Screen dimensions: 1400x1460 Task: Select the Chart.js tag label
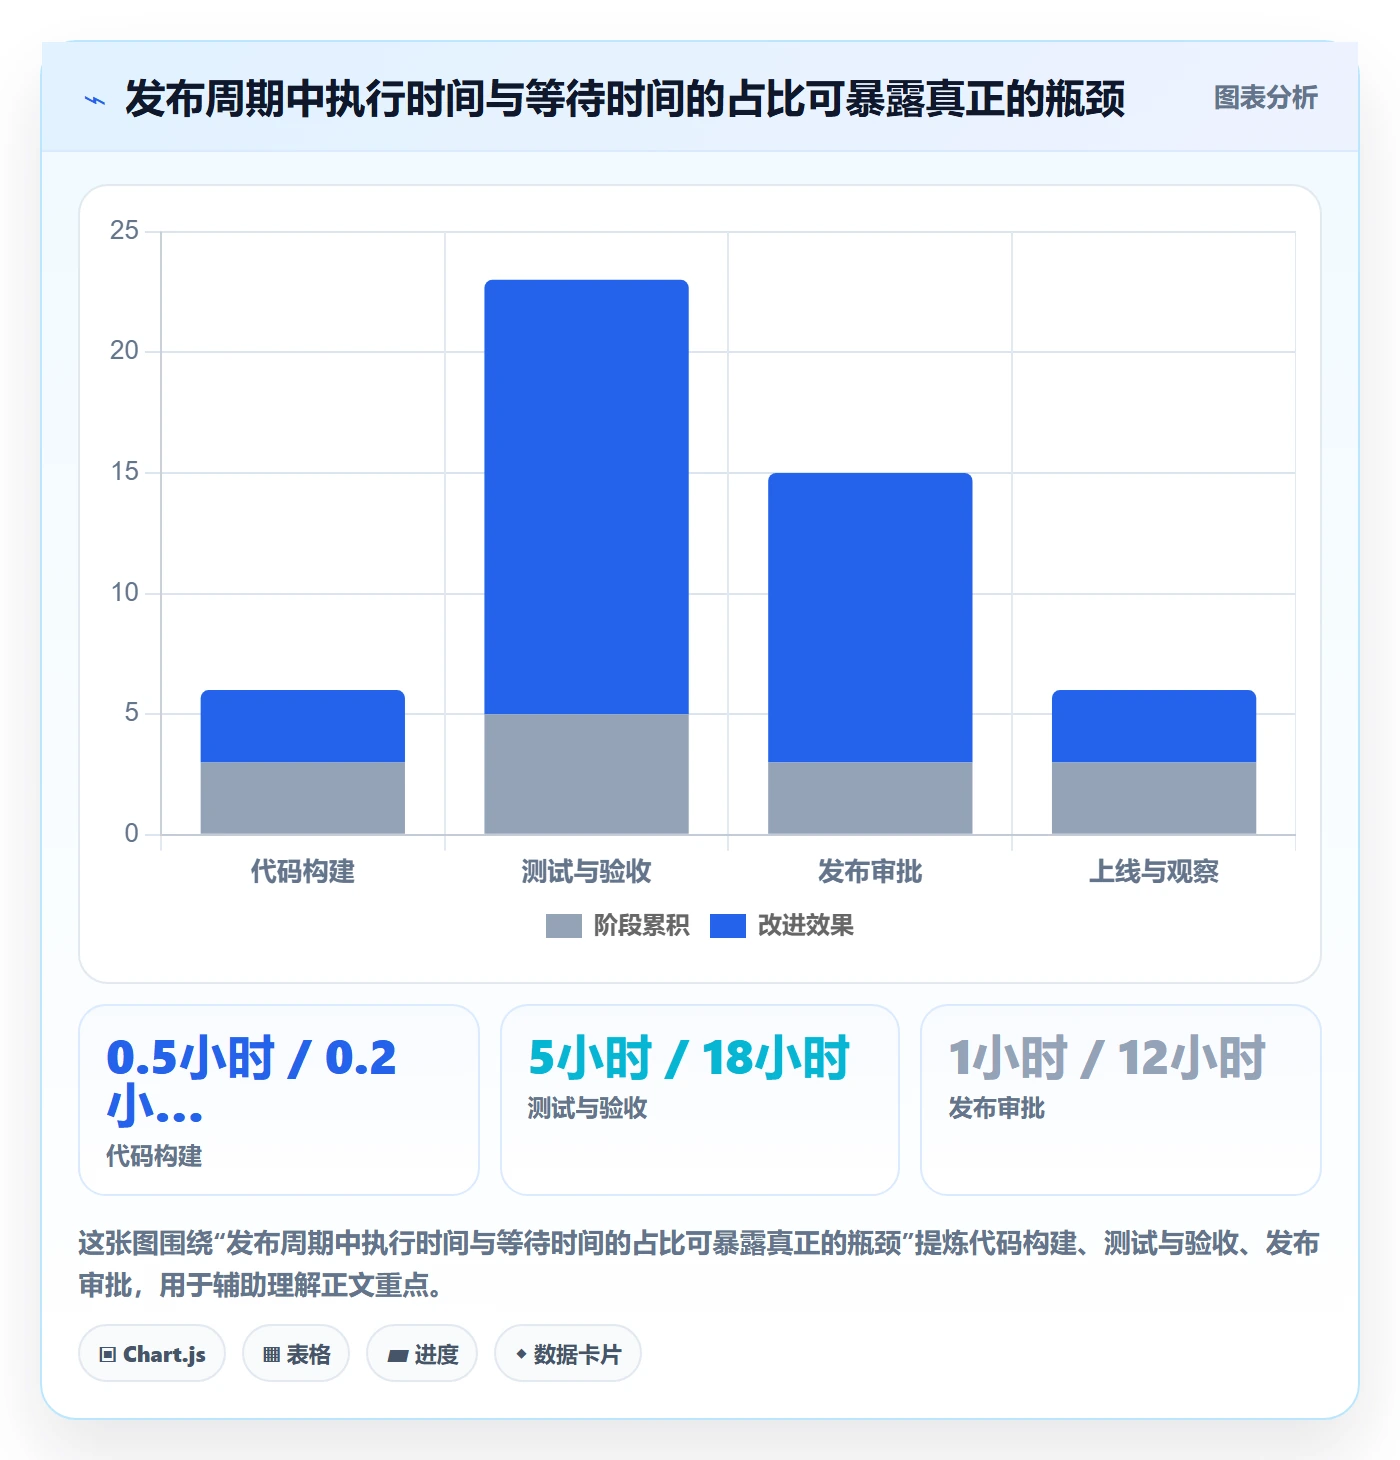click(x=164, y=1355)
